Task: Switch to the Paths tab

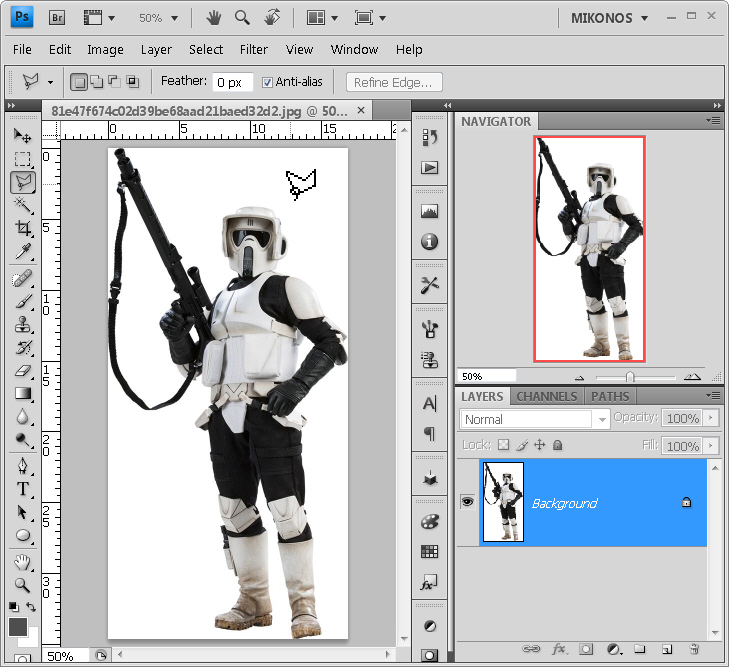Action: pos(610,396)
